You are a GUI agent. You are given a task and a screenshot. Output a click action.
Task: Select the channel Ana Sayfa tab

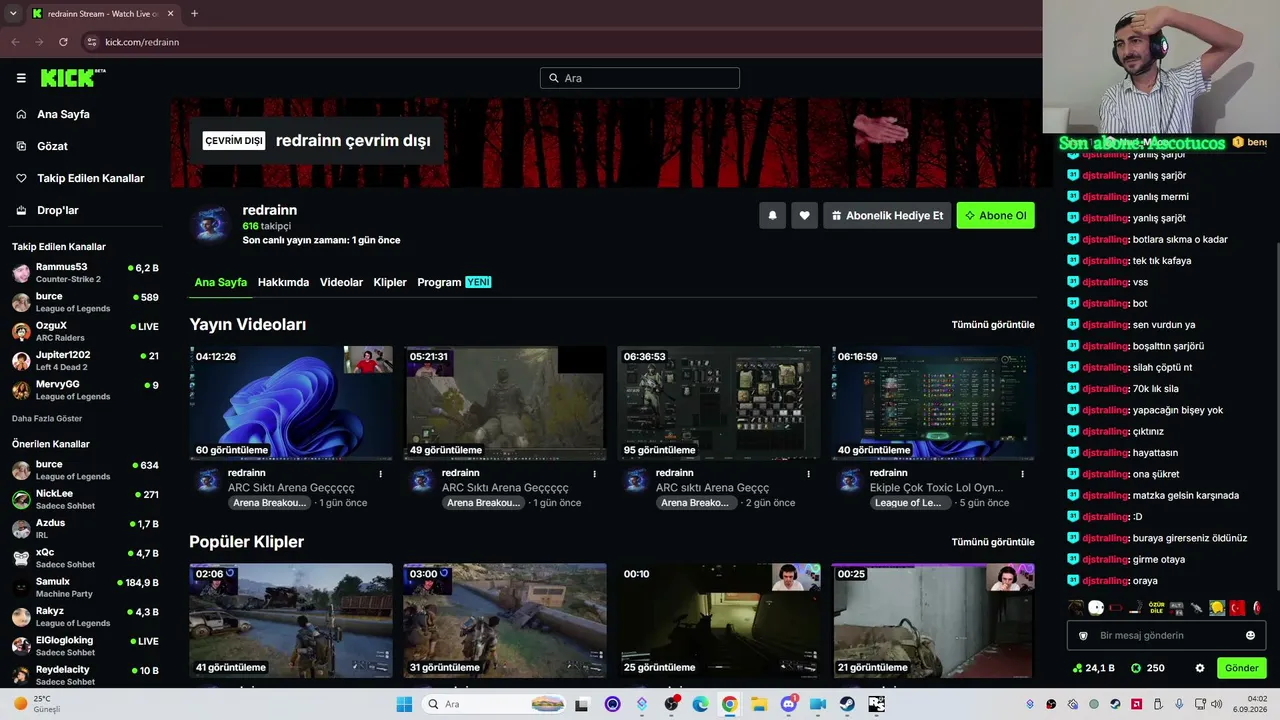tap(220, 282)
